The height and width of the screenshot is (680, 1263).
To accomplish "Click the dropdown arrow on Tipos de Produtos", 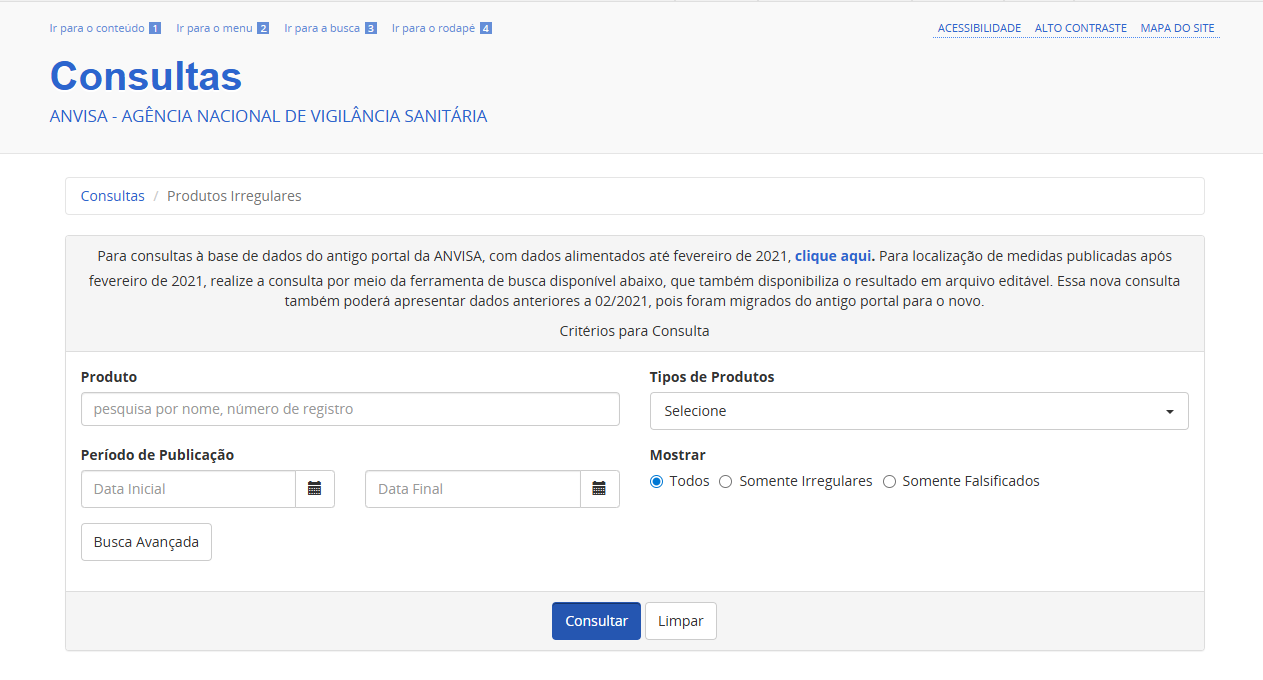I will pos(1168,410).
